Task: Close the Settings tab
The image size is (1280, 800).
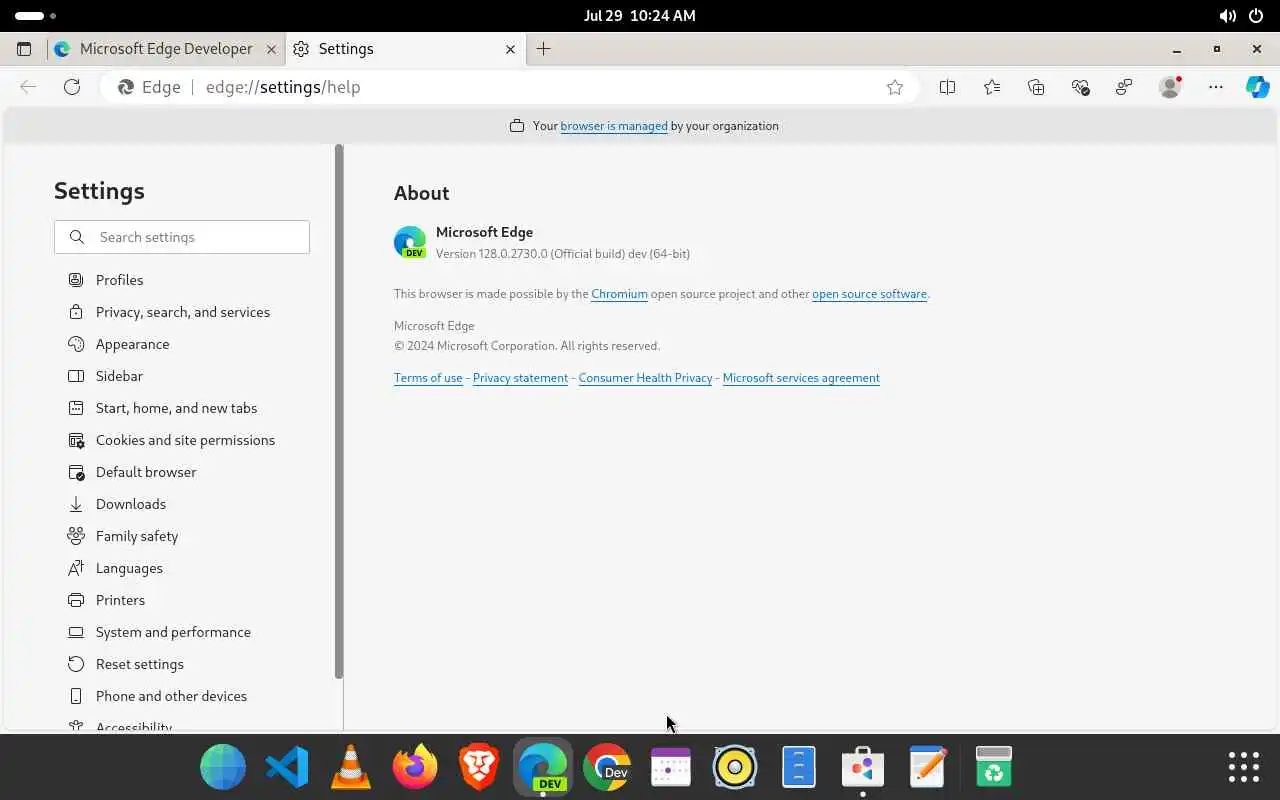Action: 510,49
